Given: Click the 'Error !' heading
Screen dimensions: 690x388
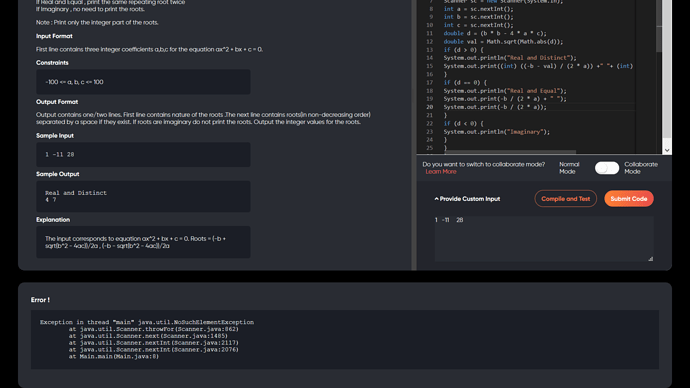Looking at the screenshot, I should [x=40, y=300].
